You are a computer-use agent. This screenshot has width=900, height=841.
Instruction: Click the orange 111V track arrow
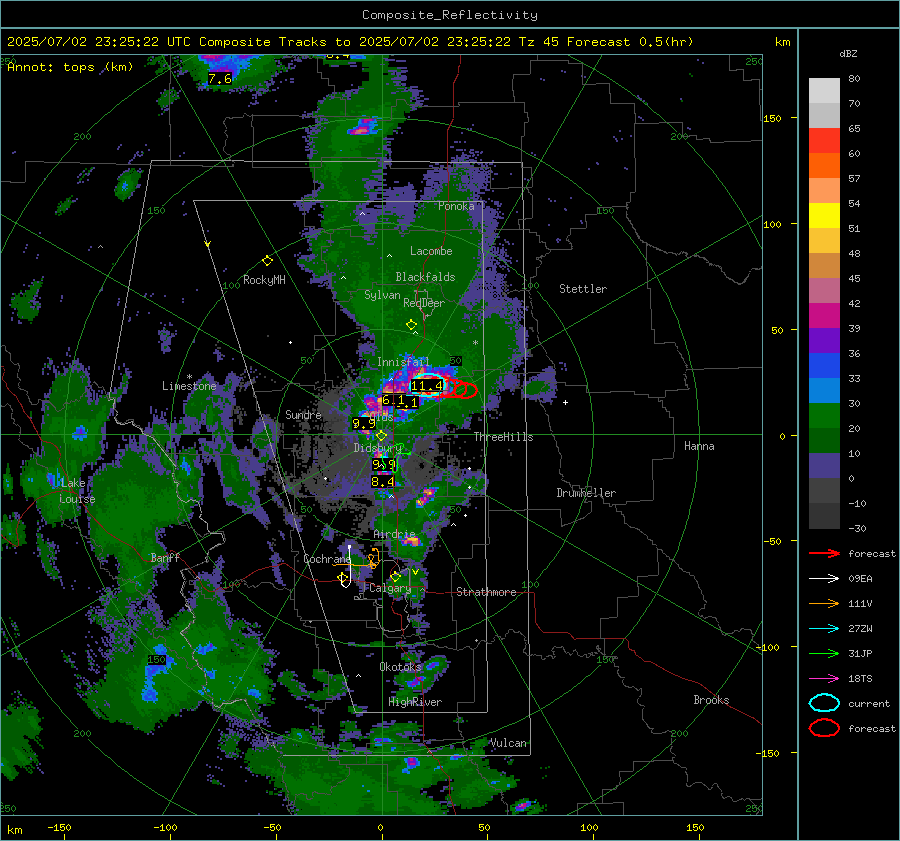click(824, 603)
